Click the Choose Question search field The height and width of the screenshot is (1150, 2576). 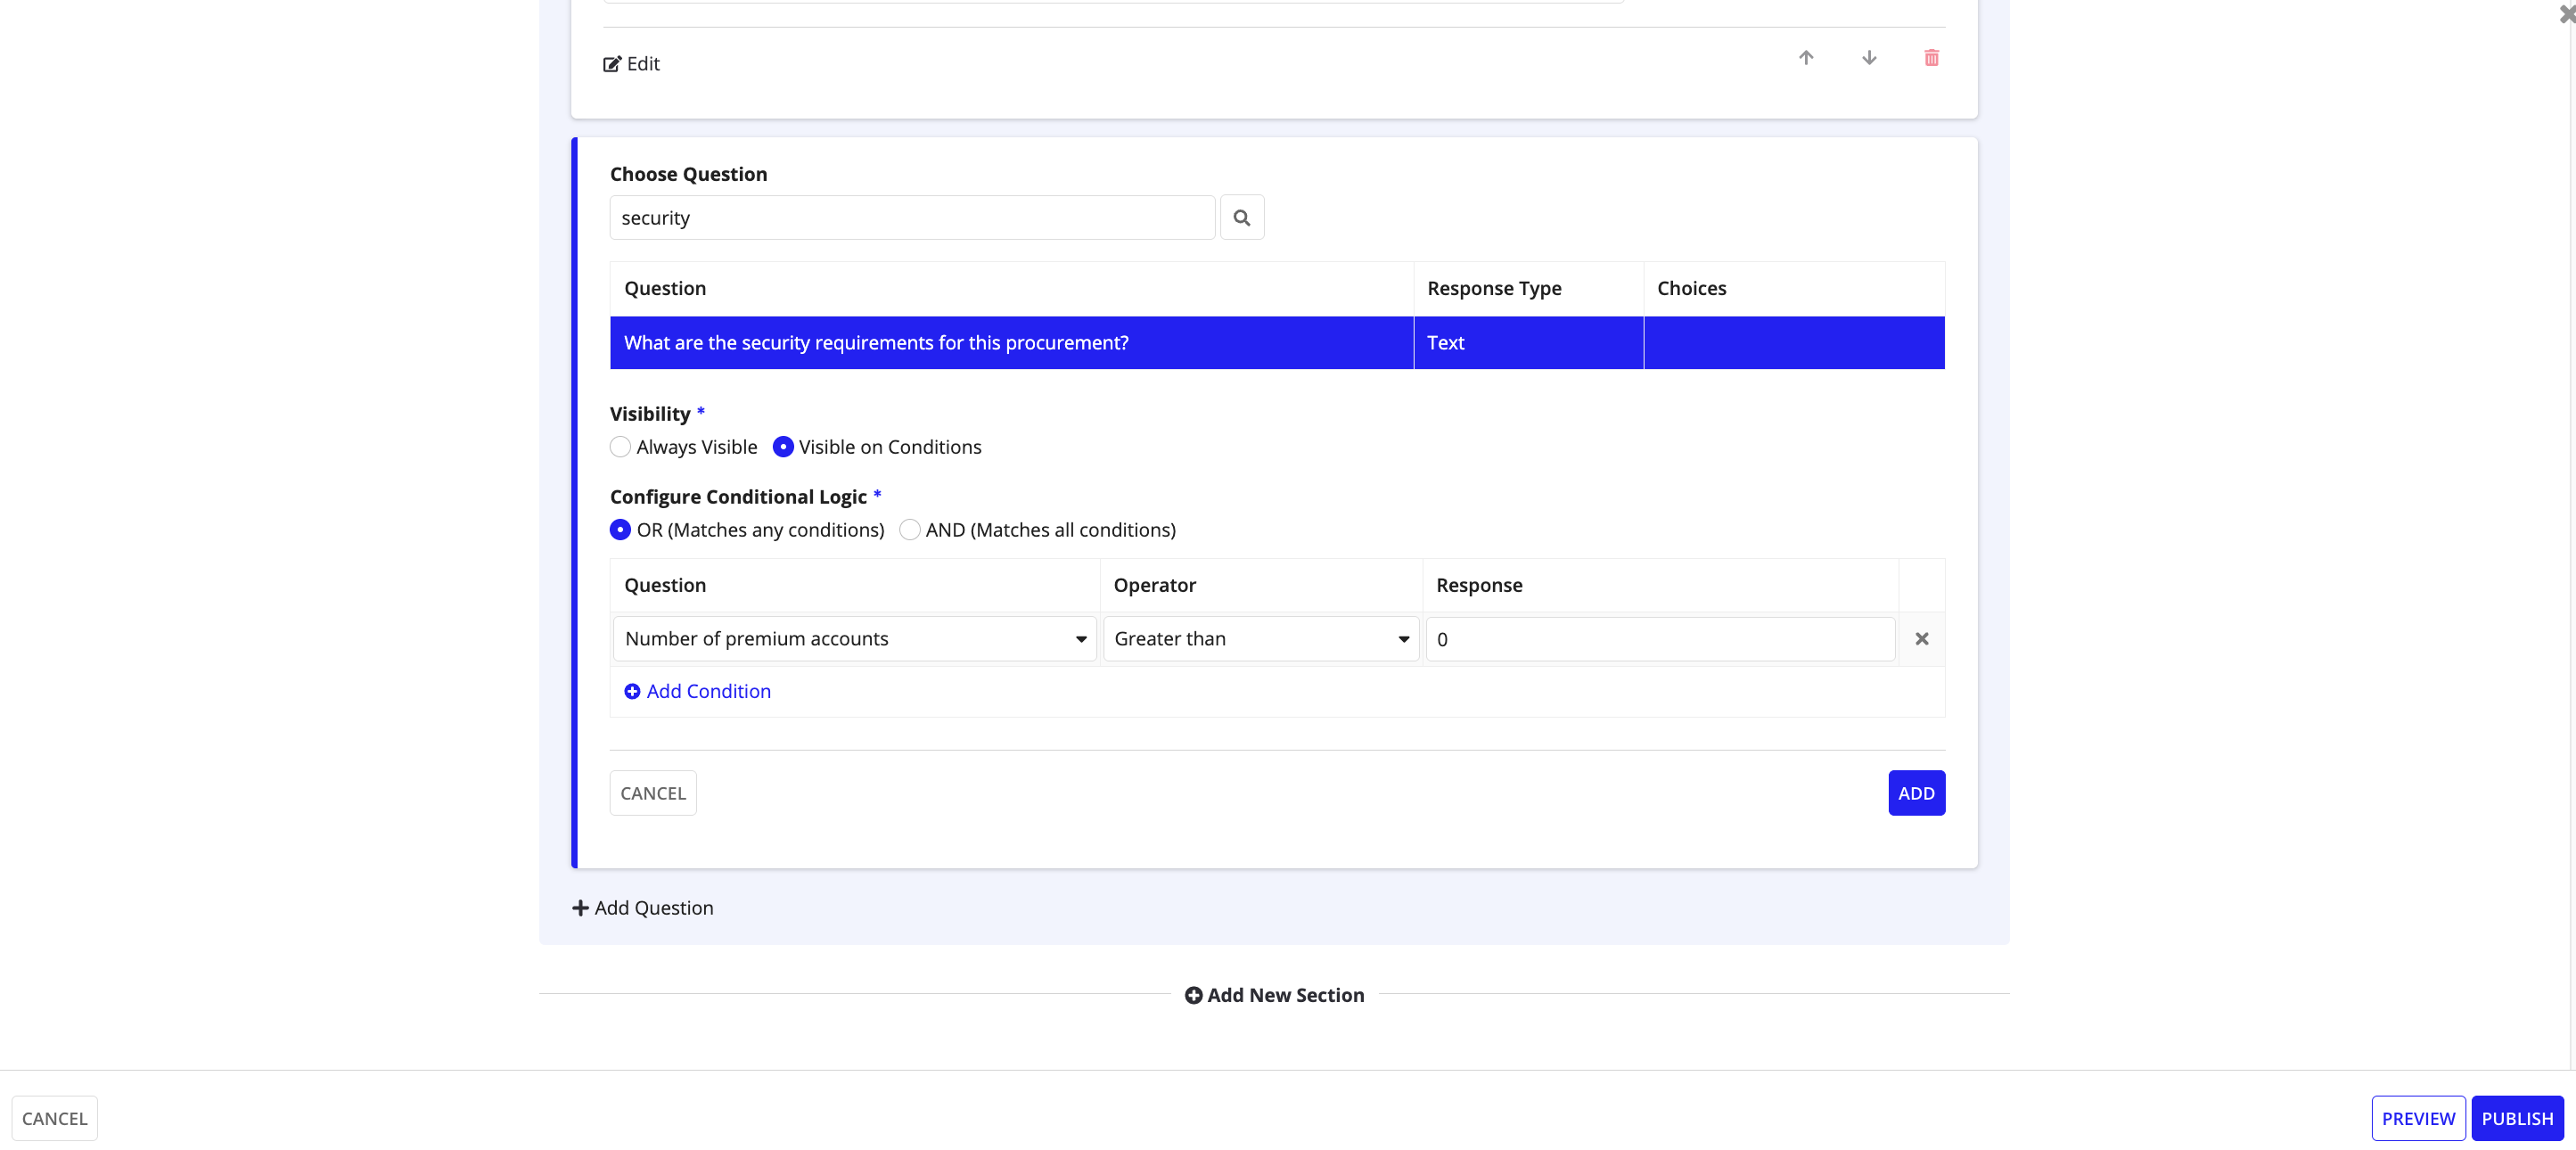coord(912,218)
